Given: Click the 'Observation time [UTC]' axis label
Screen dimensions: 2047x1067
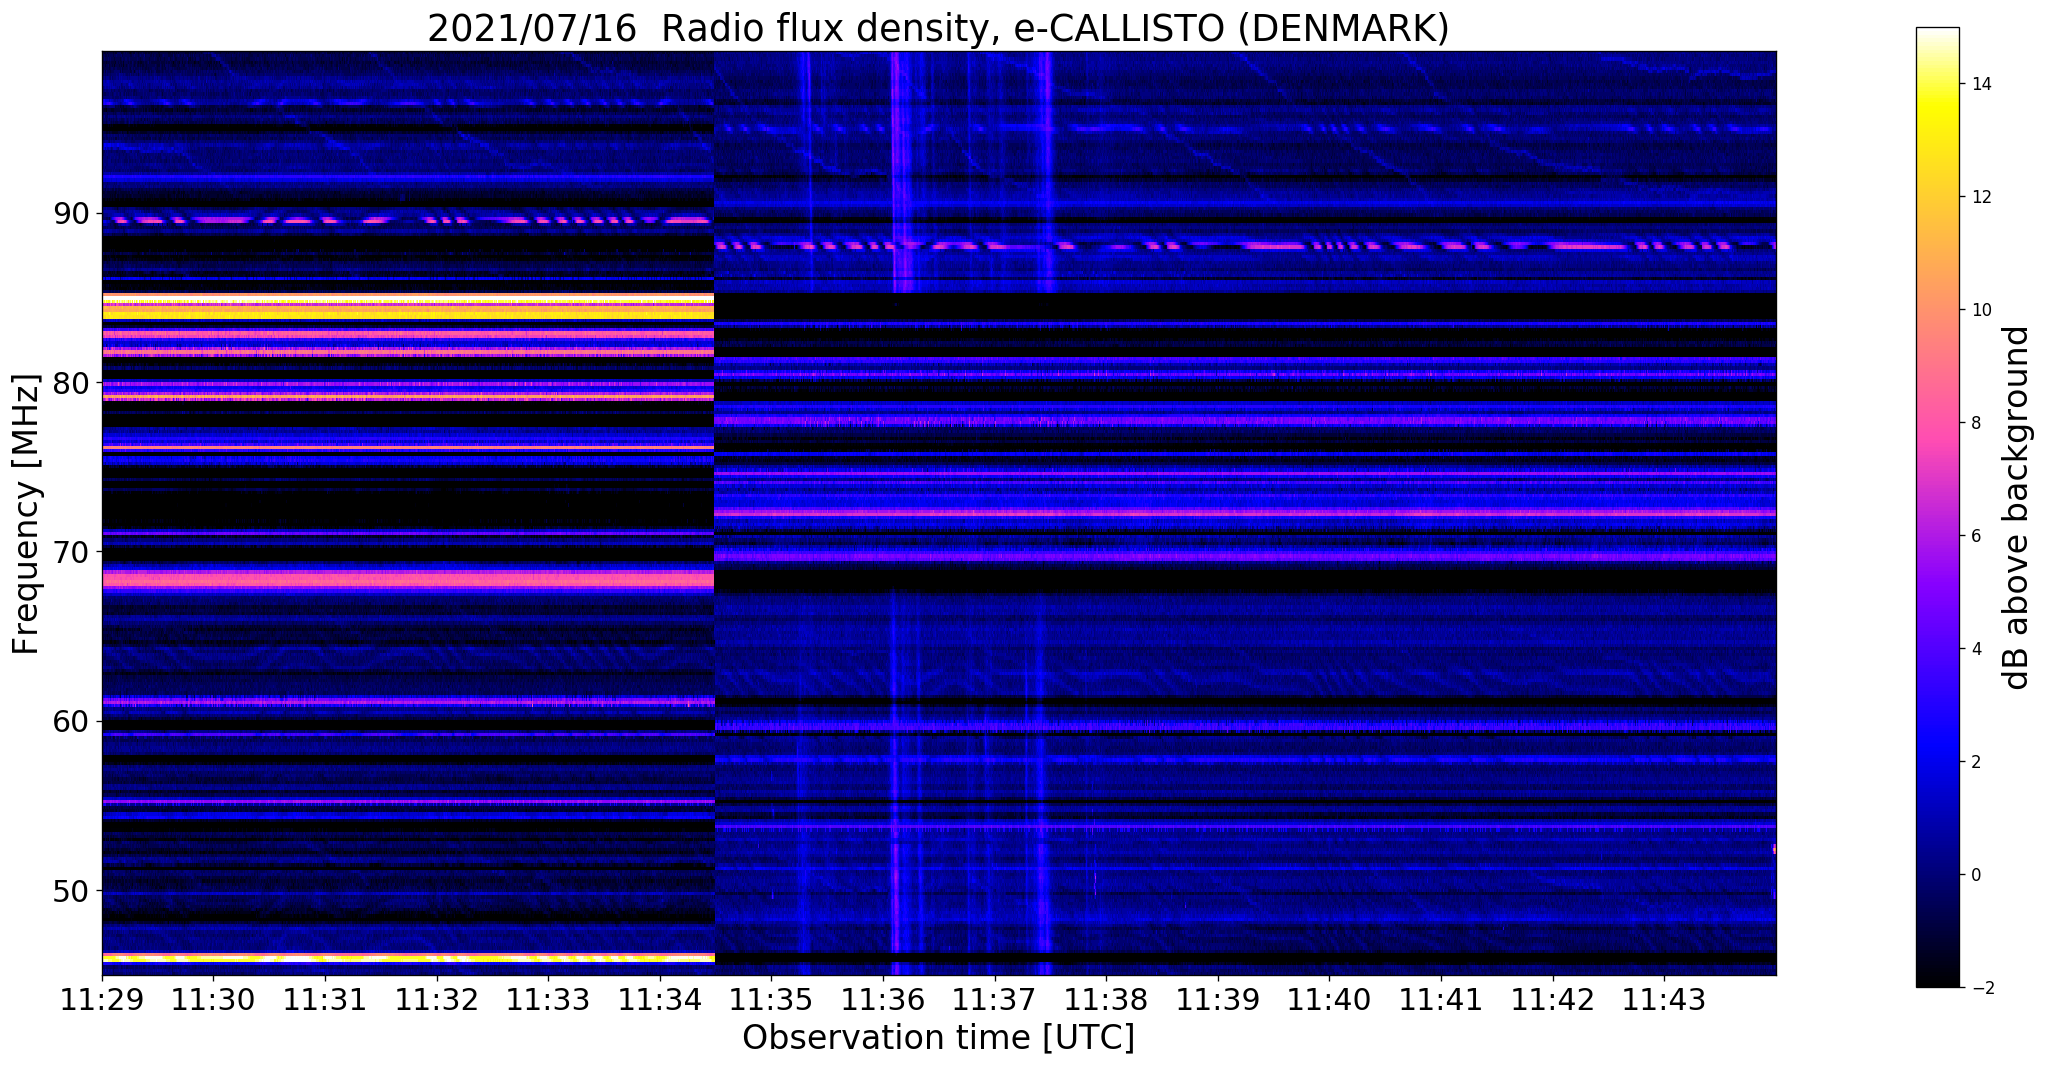Looking at the screenshot, I should click(x=938, y=1038).
